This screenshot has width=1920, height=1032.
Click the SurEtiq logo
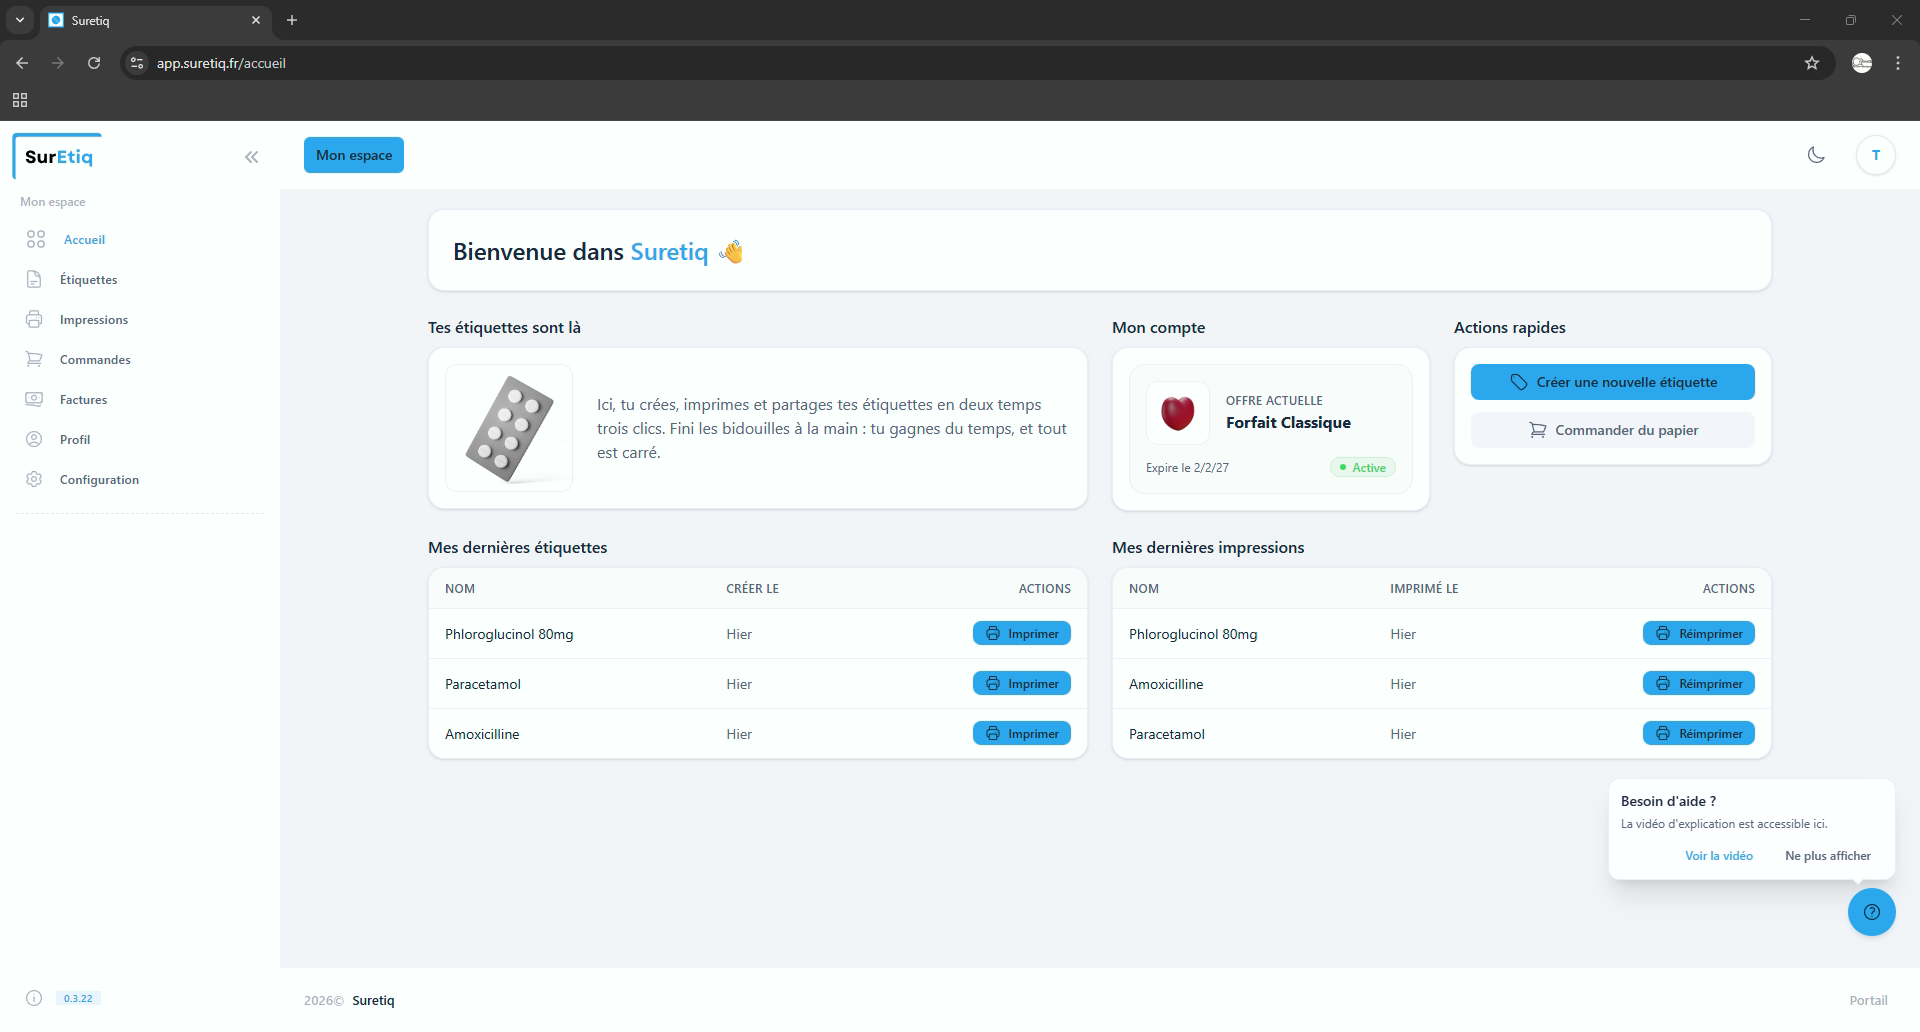click(x=58, y=157)
